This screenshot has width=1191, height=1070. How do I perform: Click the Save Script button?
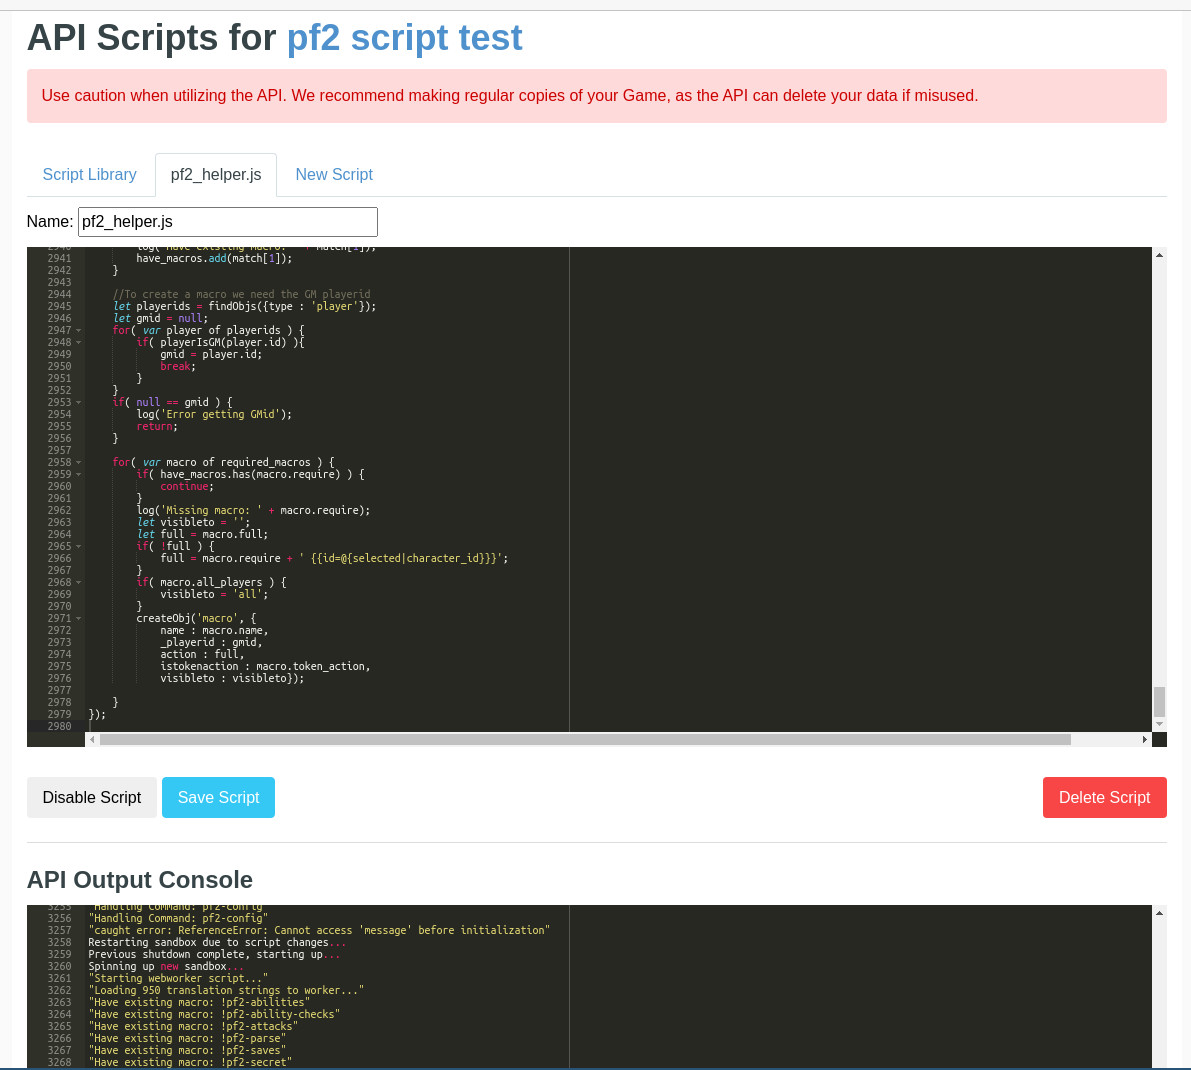coord(219,797)
